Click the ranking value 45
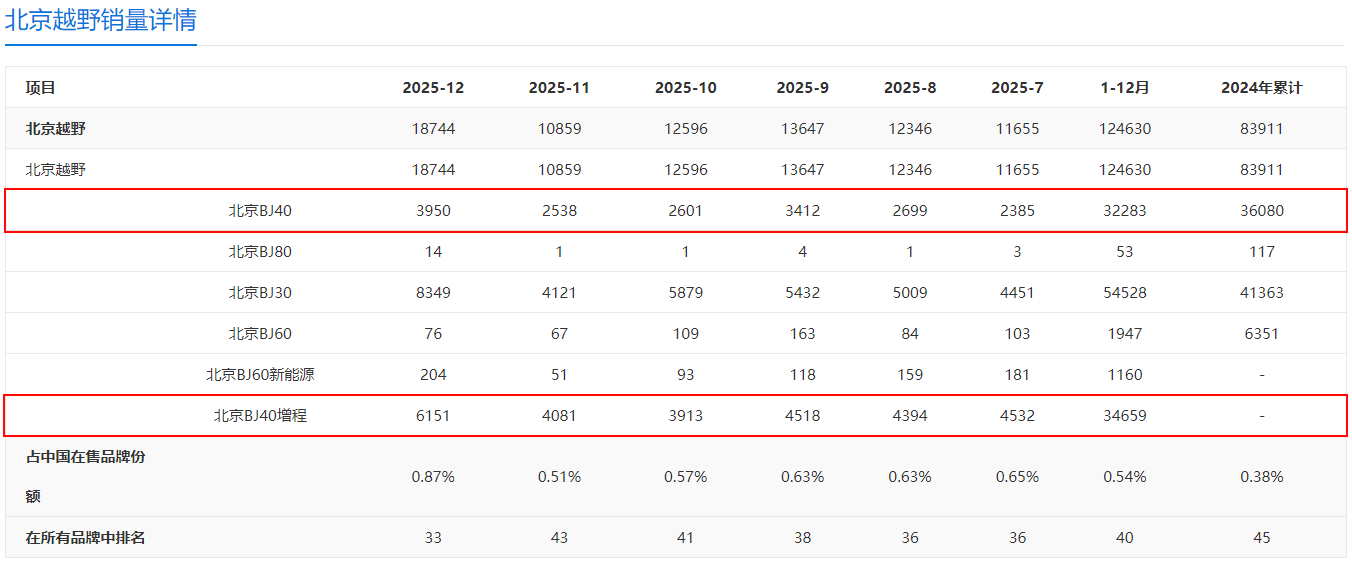 click(1261, 538)
